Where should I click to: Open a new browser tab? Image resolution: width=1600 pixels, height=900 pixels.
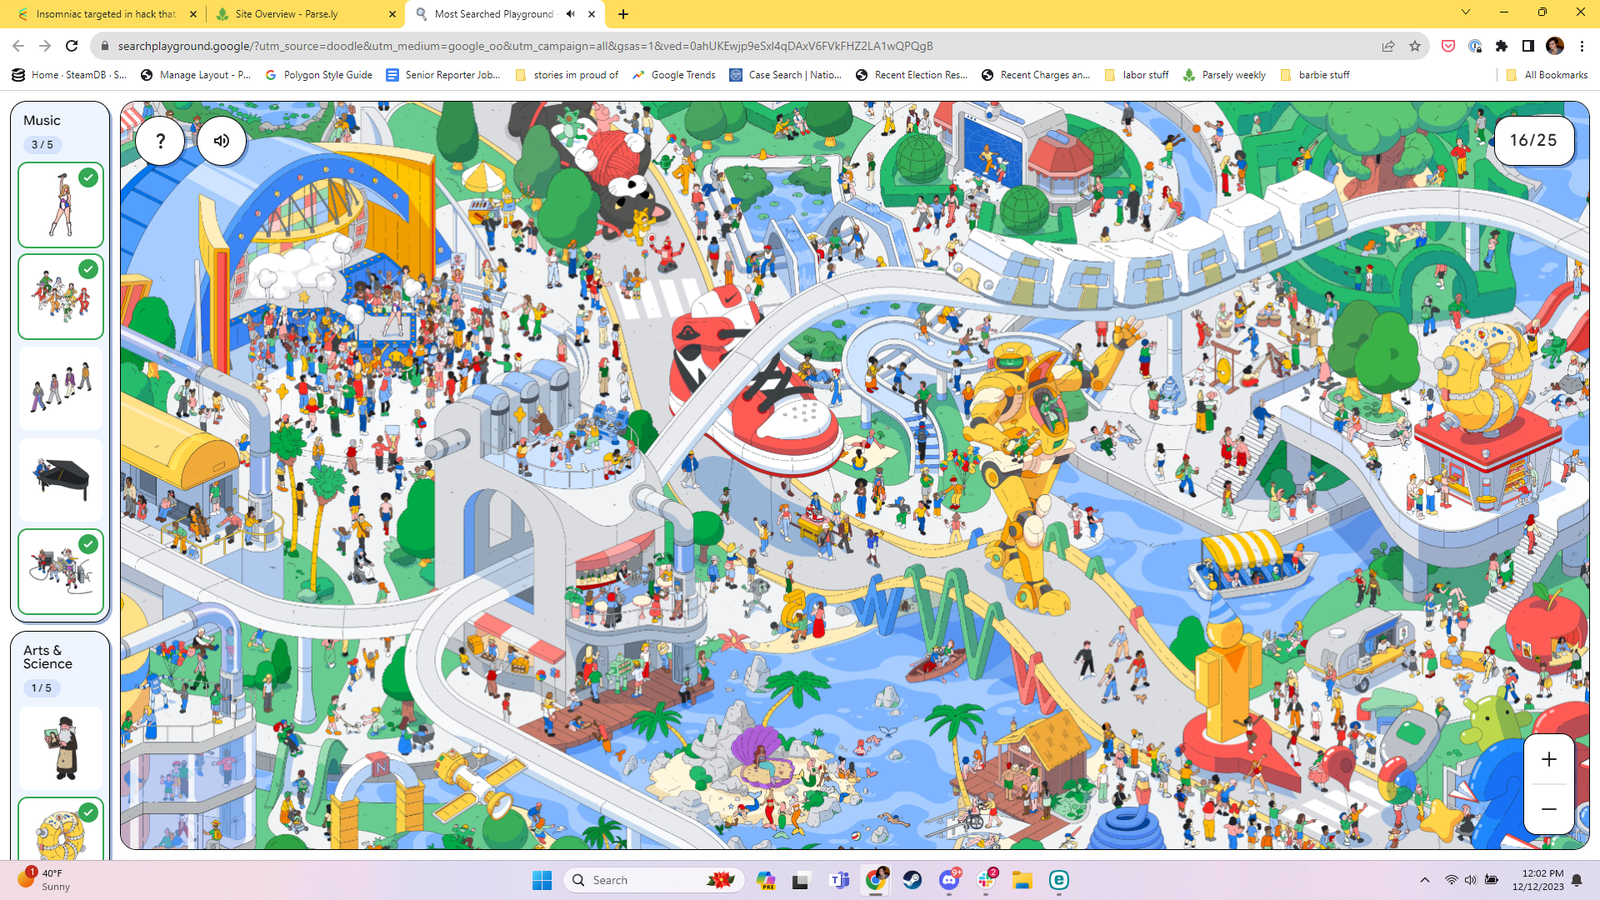coord(623,14)
